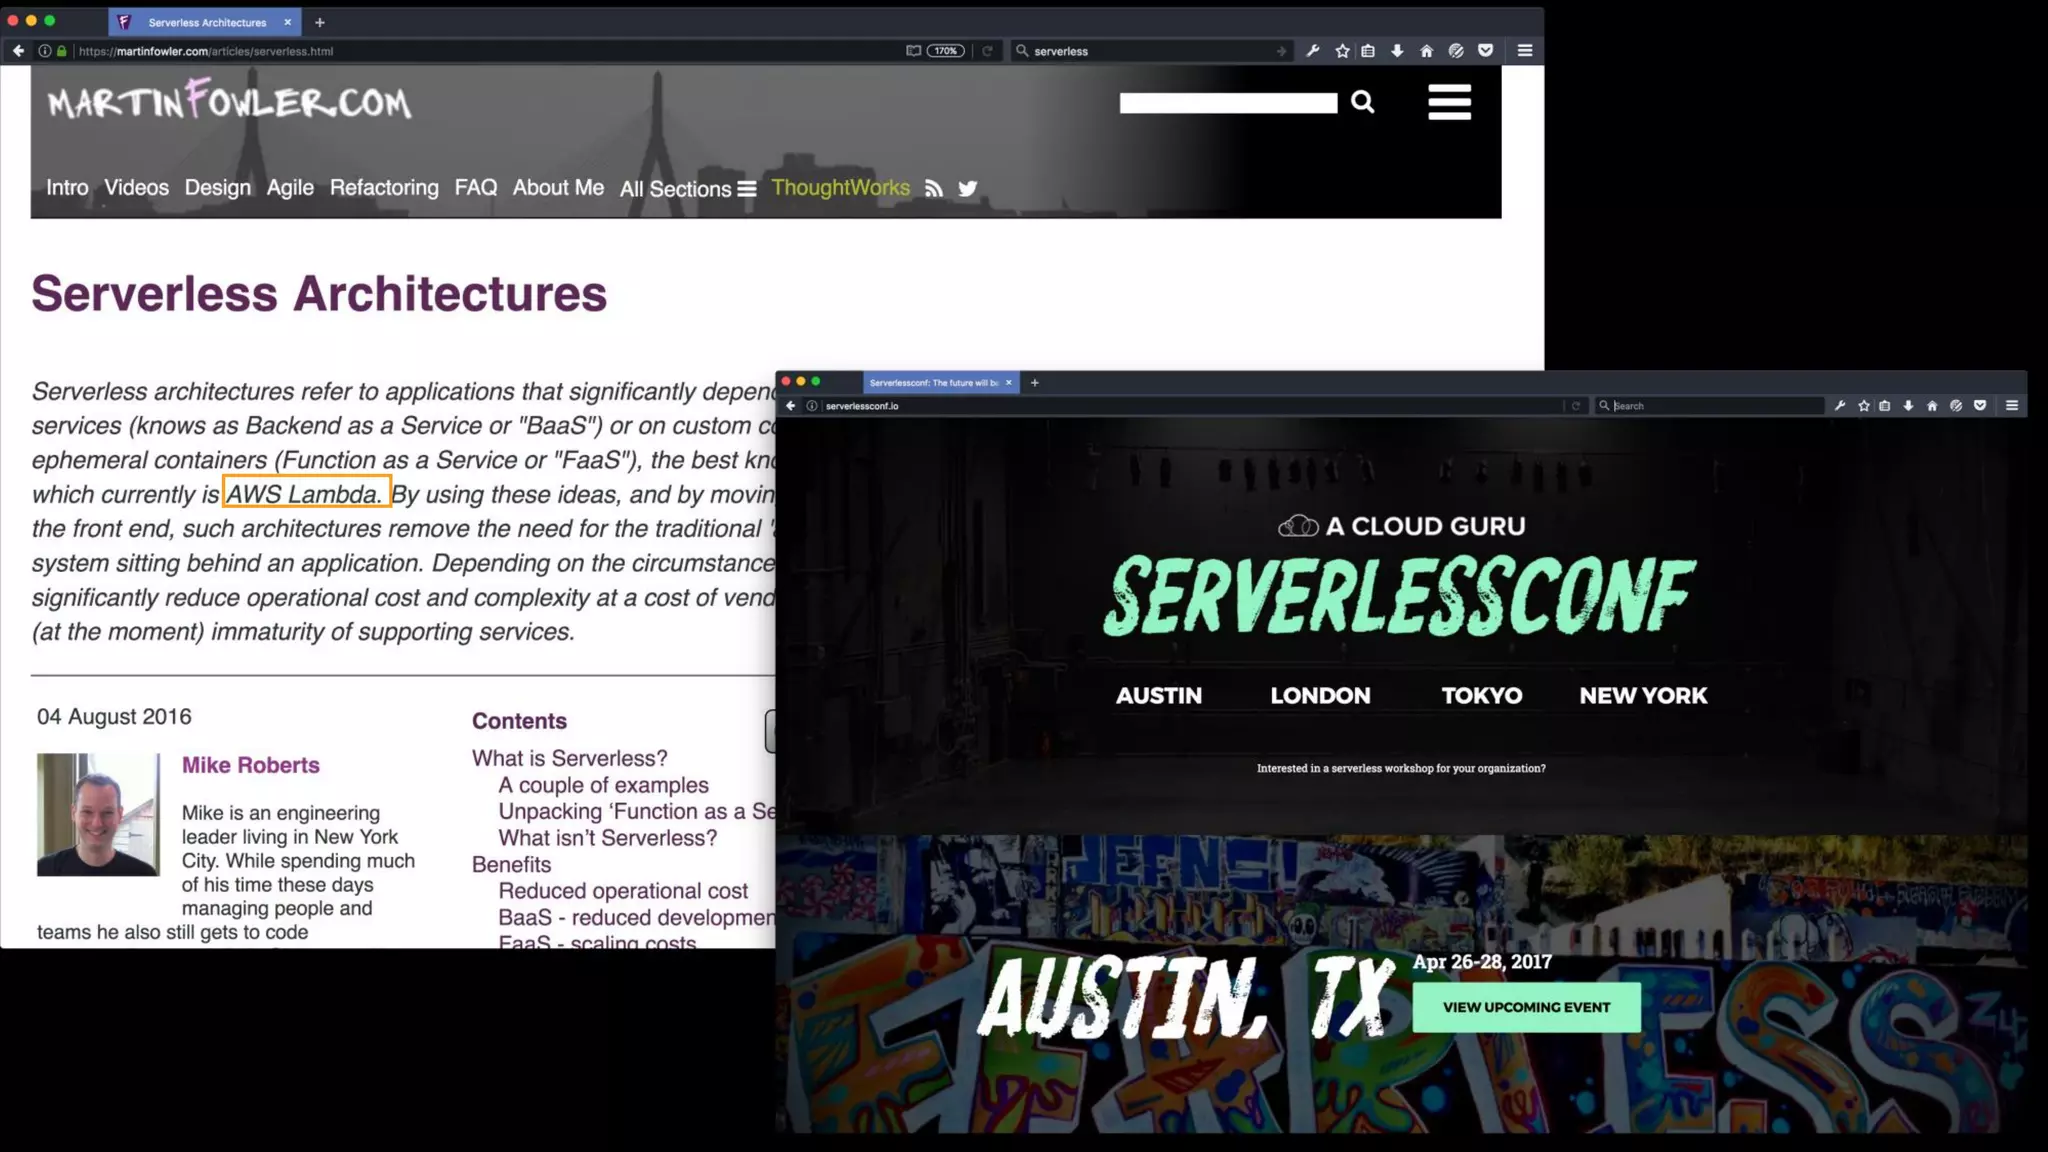Open new tab in Serverlessconf window

click(1035, 382)
